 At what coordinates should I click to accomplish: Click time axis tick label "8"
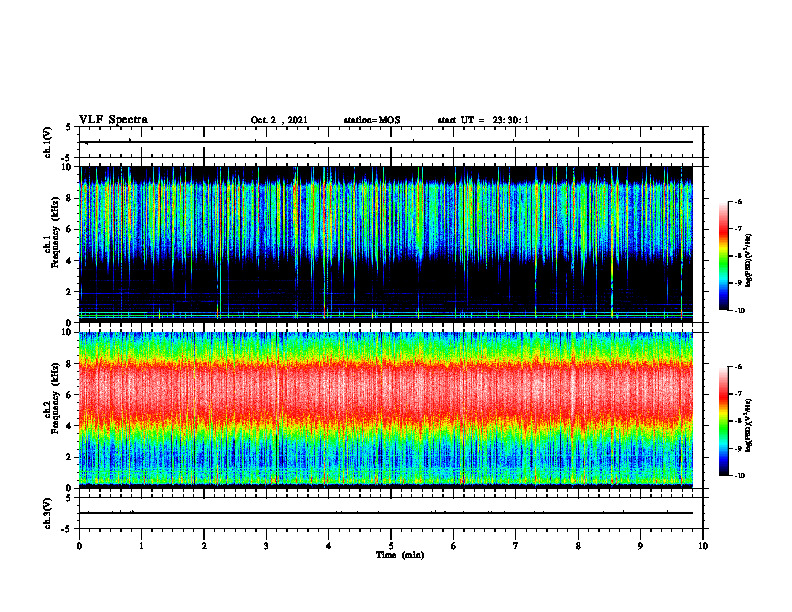578,546
